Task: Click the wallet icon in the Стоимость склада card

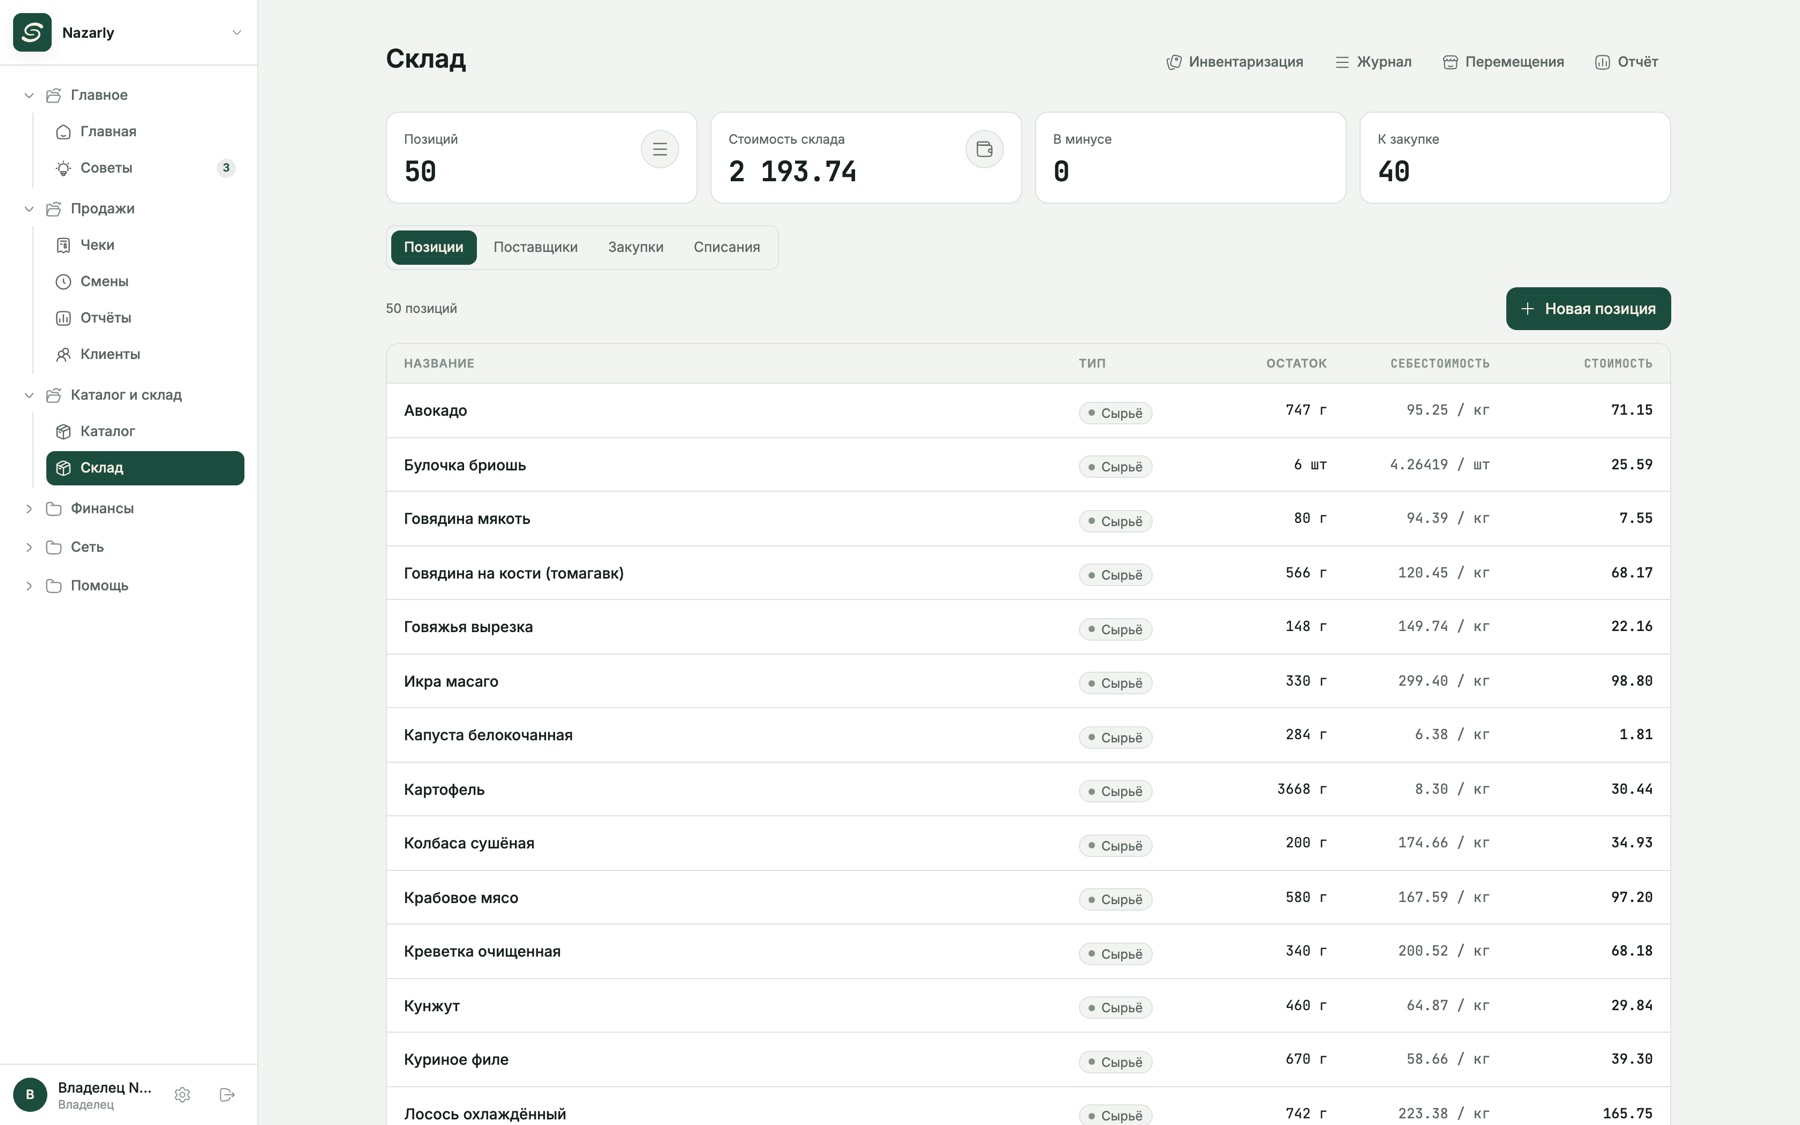Action: tap(984, 149)
